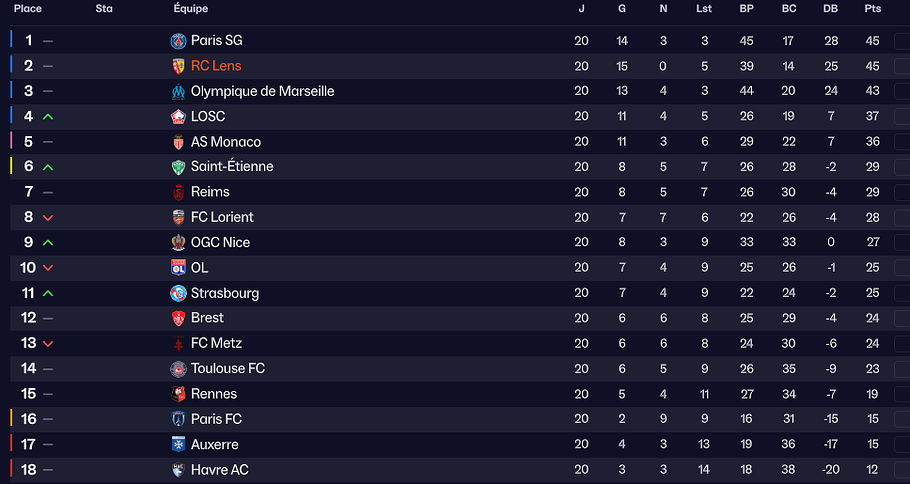Click the Paris SG club crest
910x484 pixels.
[179, 41]
